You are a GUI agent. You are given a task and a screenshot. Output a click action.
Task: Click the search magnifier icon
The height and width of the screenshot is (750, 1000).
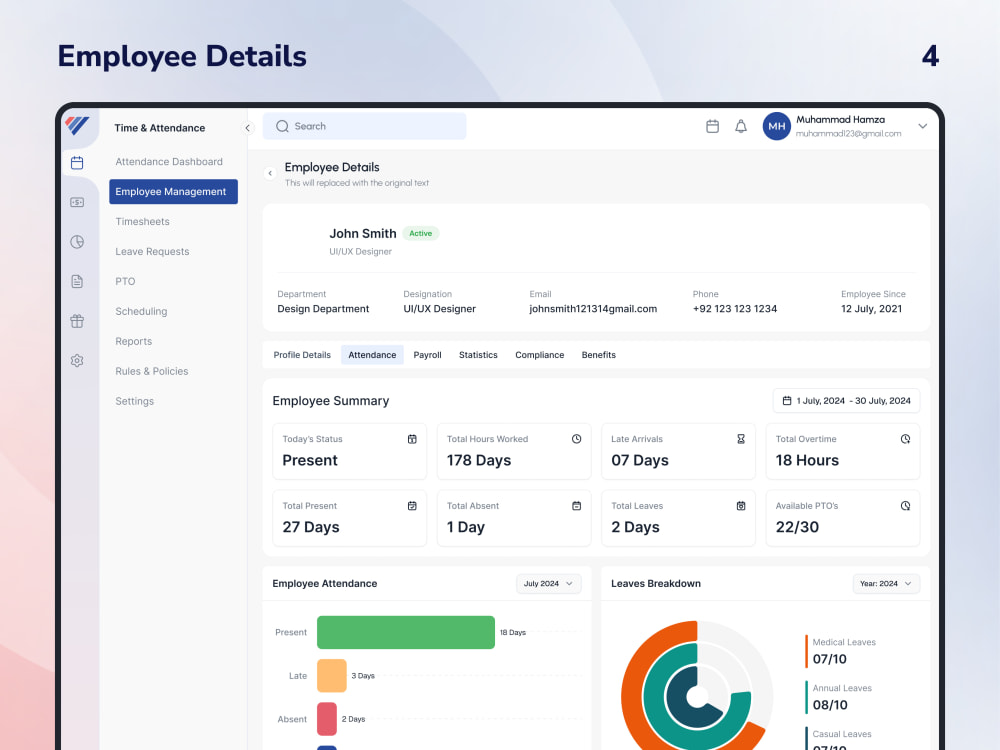pos(282,126)
